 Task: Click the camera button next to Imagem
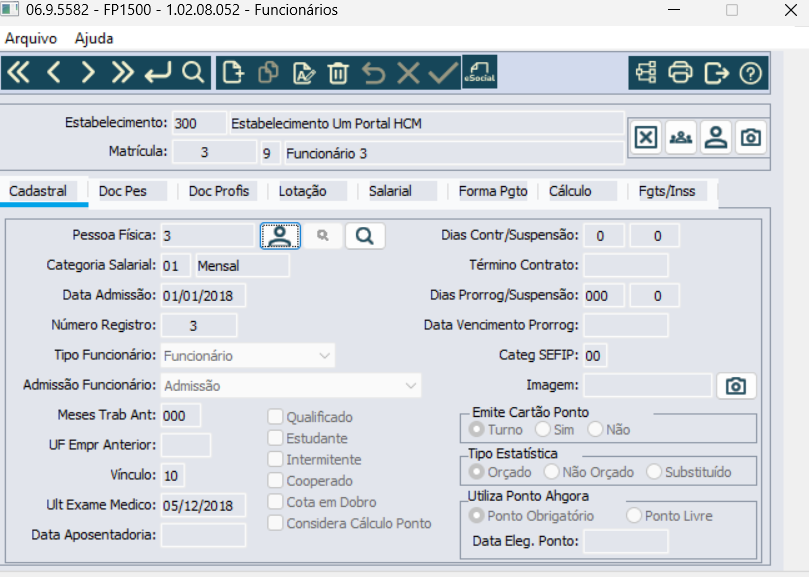coord(736,386)
